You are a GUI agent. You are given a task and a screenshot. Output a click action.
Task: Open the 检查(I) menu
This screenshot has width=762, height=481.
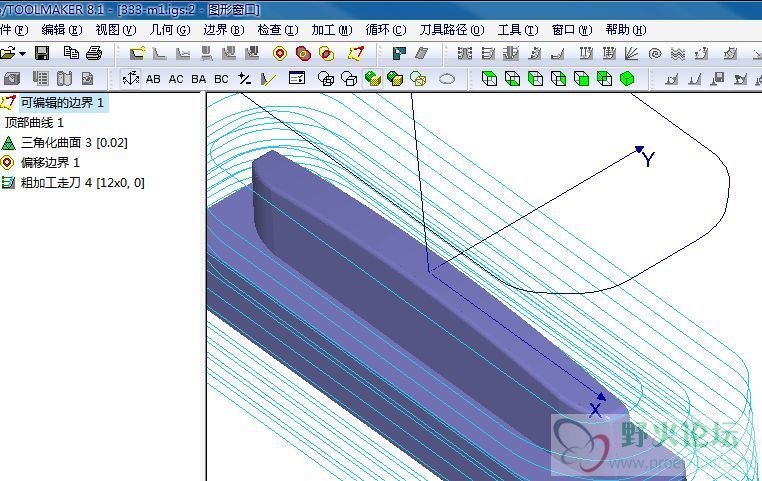click(278, 30)
